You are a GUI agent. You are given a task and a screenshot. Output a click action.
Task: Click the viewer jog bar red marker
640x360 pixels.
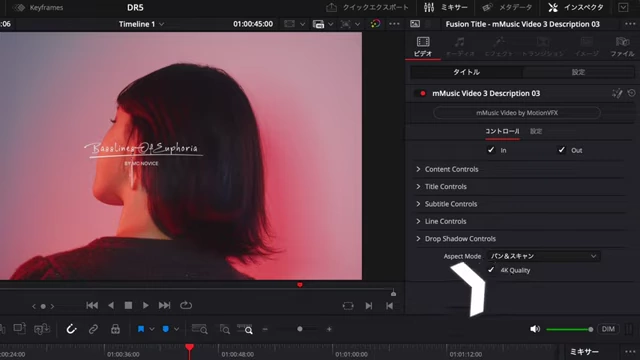(300, 285)
